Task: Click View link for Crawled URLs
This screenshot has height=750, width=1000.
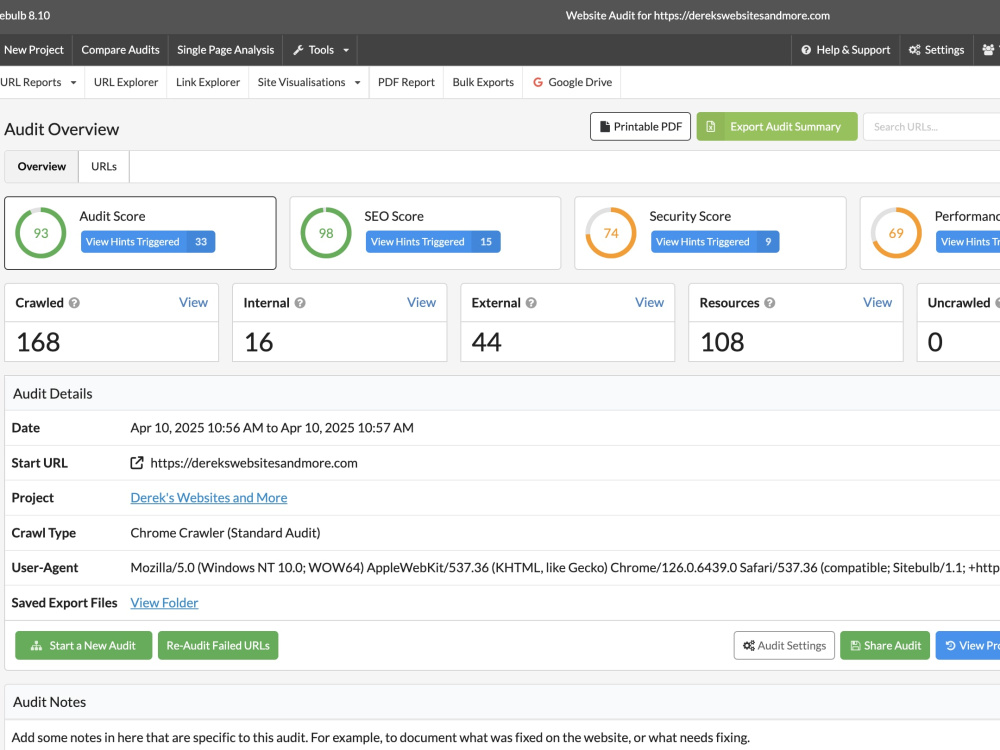Action: pos(193,302)
